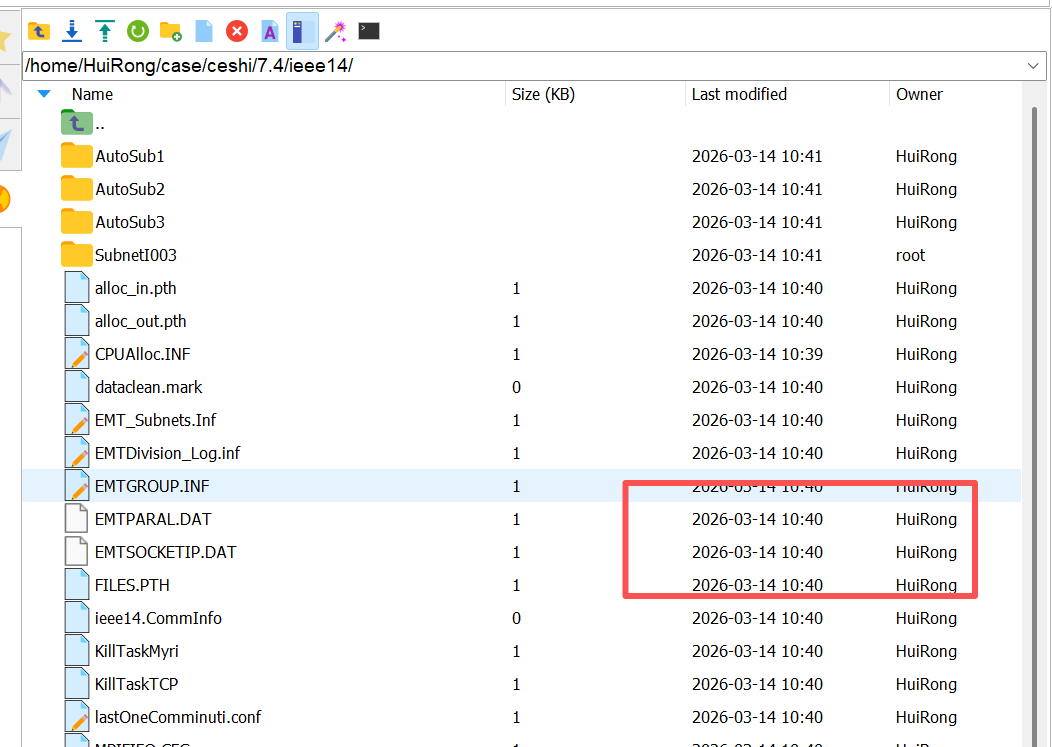Sort by the Last modified column header

(739, 94)
